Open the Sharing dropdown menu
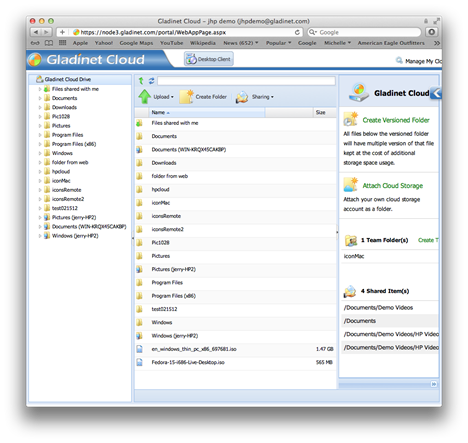The height and width of the screenshot is (443, 468). click(263, 97)
